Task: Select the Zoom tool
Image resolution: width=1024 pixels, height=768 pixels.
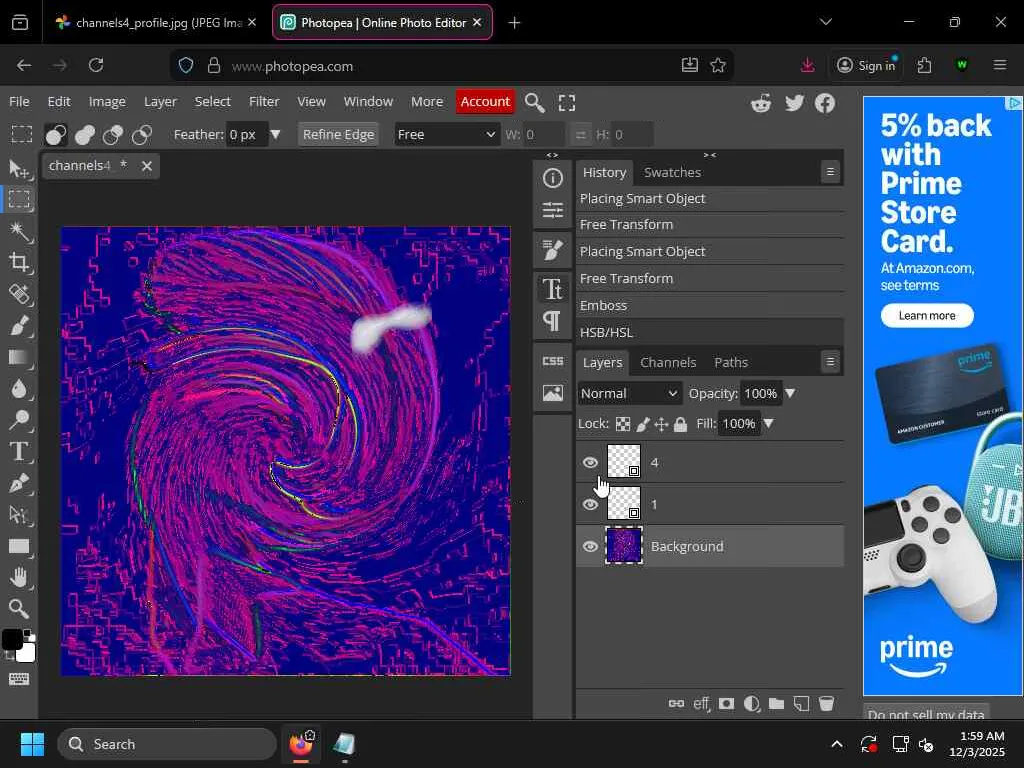Action: click(x=19, y=608)
